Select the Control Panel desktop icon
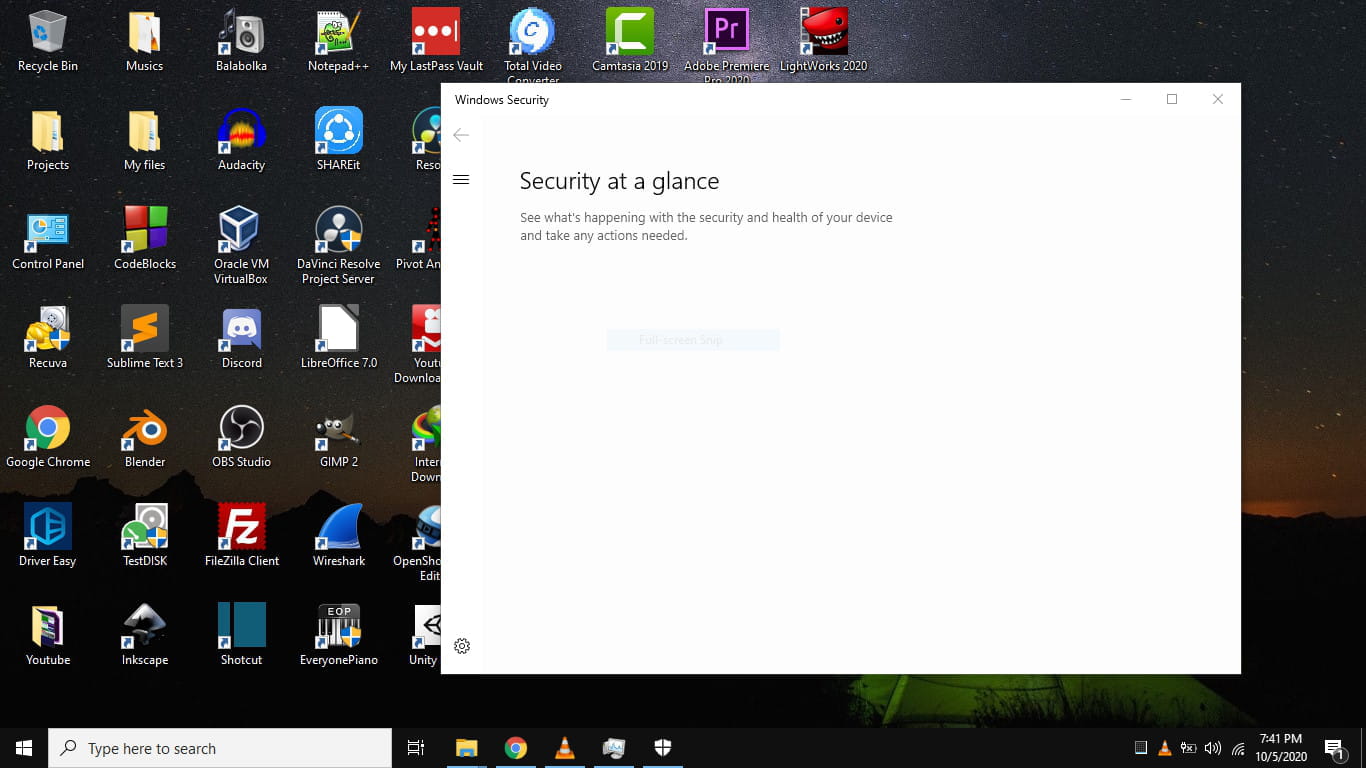 pos(47,240)
